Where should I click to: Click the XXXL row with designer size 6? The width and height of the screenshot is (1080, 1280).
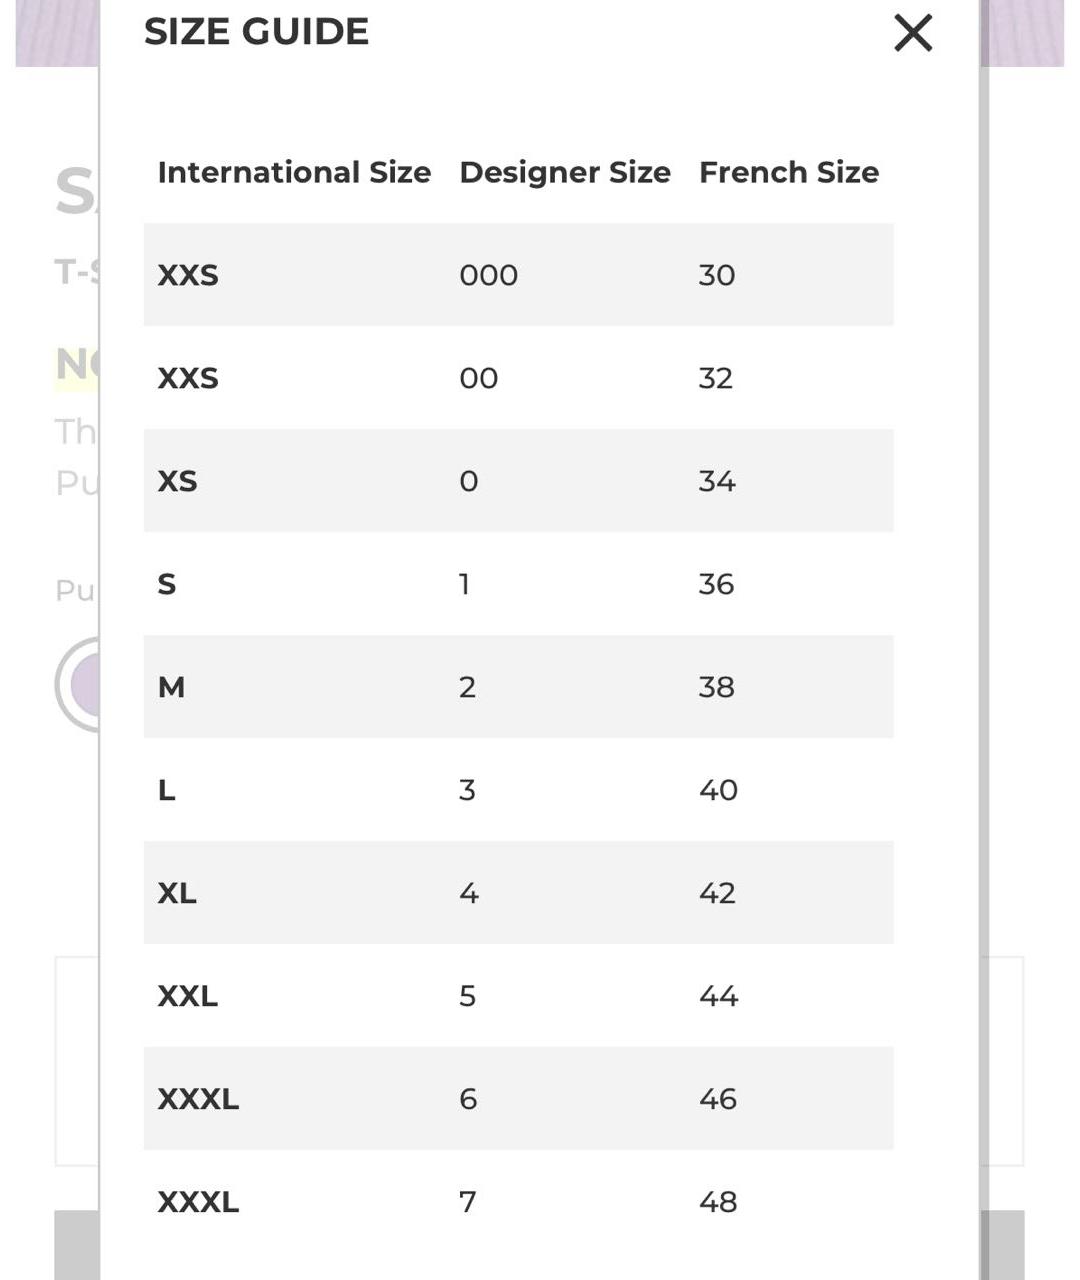pos(518,1098)
